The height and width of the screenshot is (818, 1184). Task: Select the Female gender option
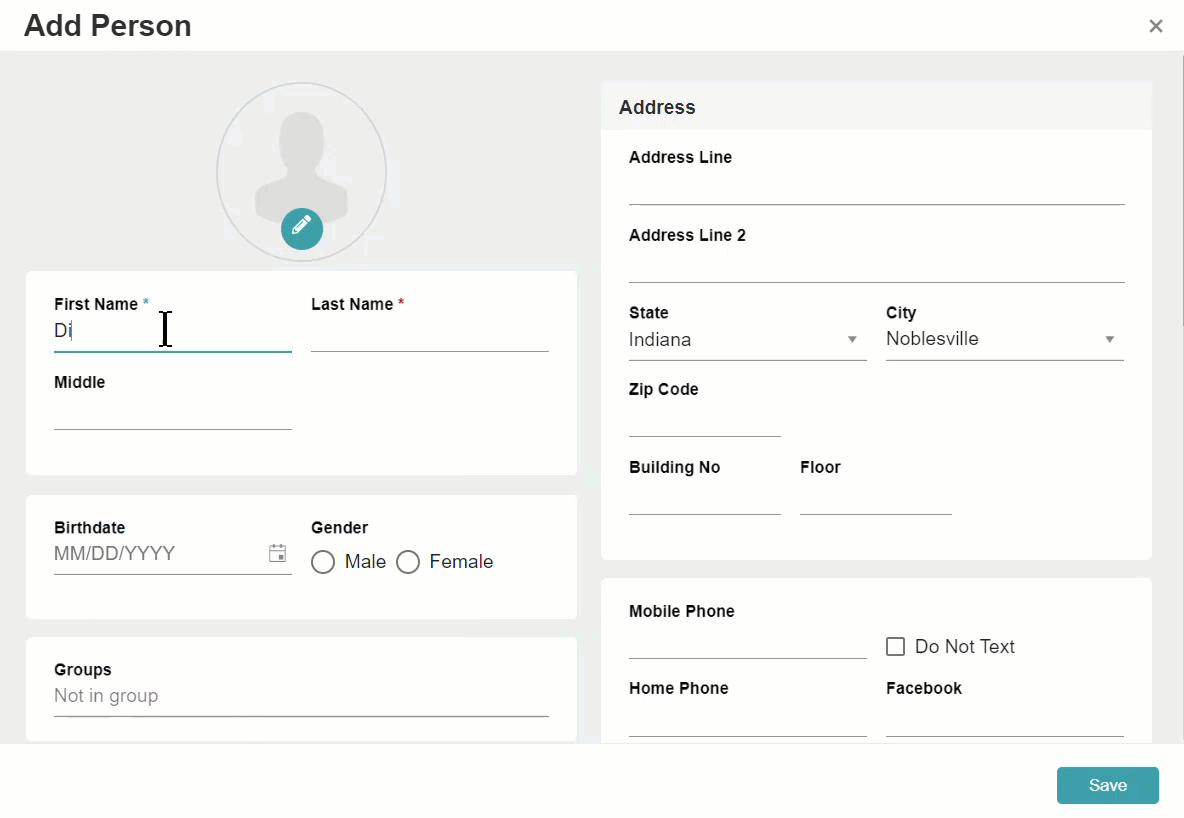click(x=408, y=562)
